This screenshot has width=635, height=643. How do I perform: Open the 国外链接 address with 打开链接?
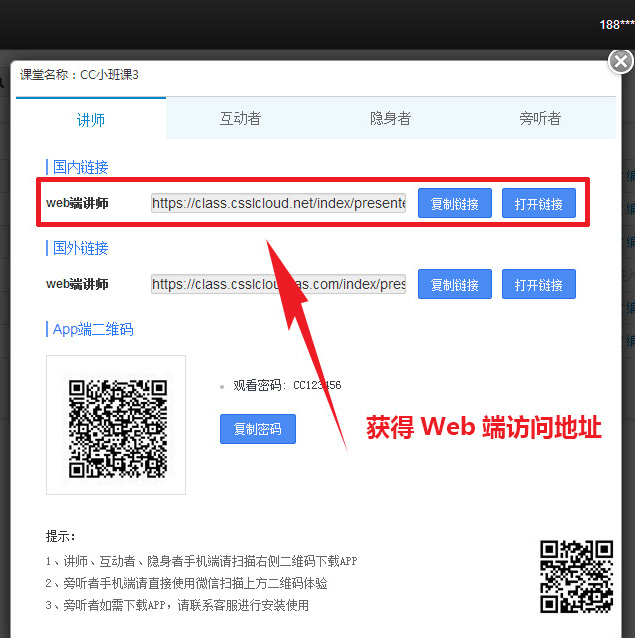[x=538, y=285]
